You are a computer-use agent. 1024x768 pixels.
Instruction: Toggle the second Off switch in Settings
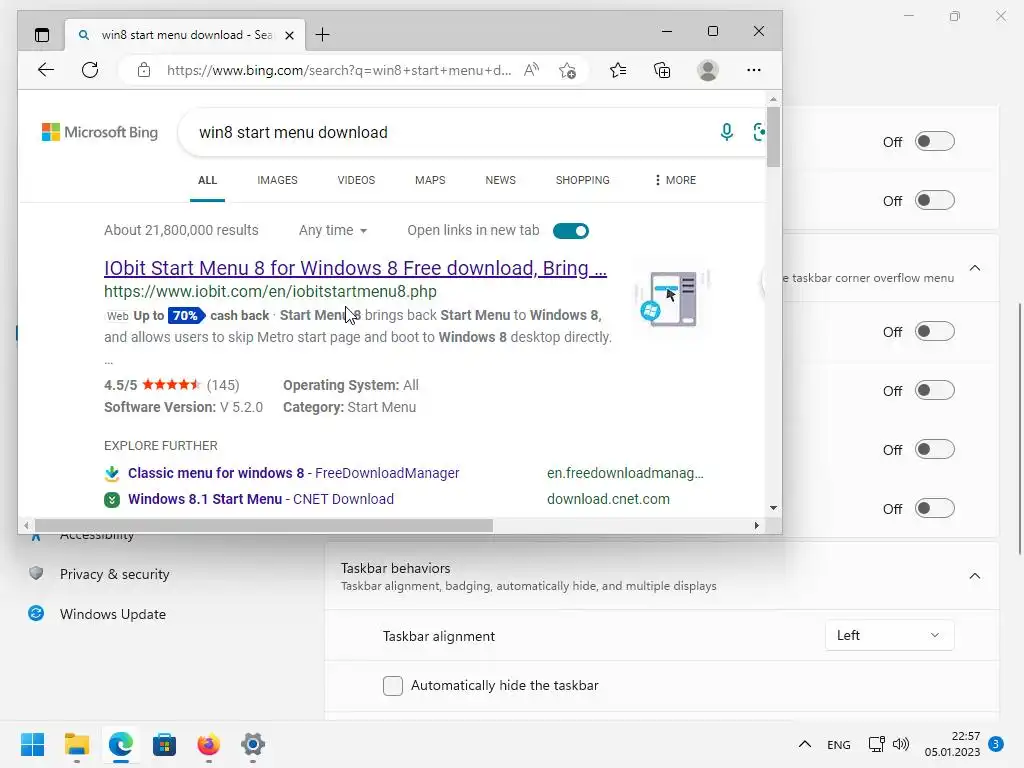(935, 200)
